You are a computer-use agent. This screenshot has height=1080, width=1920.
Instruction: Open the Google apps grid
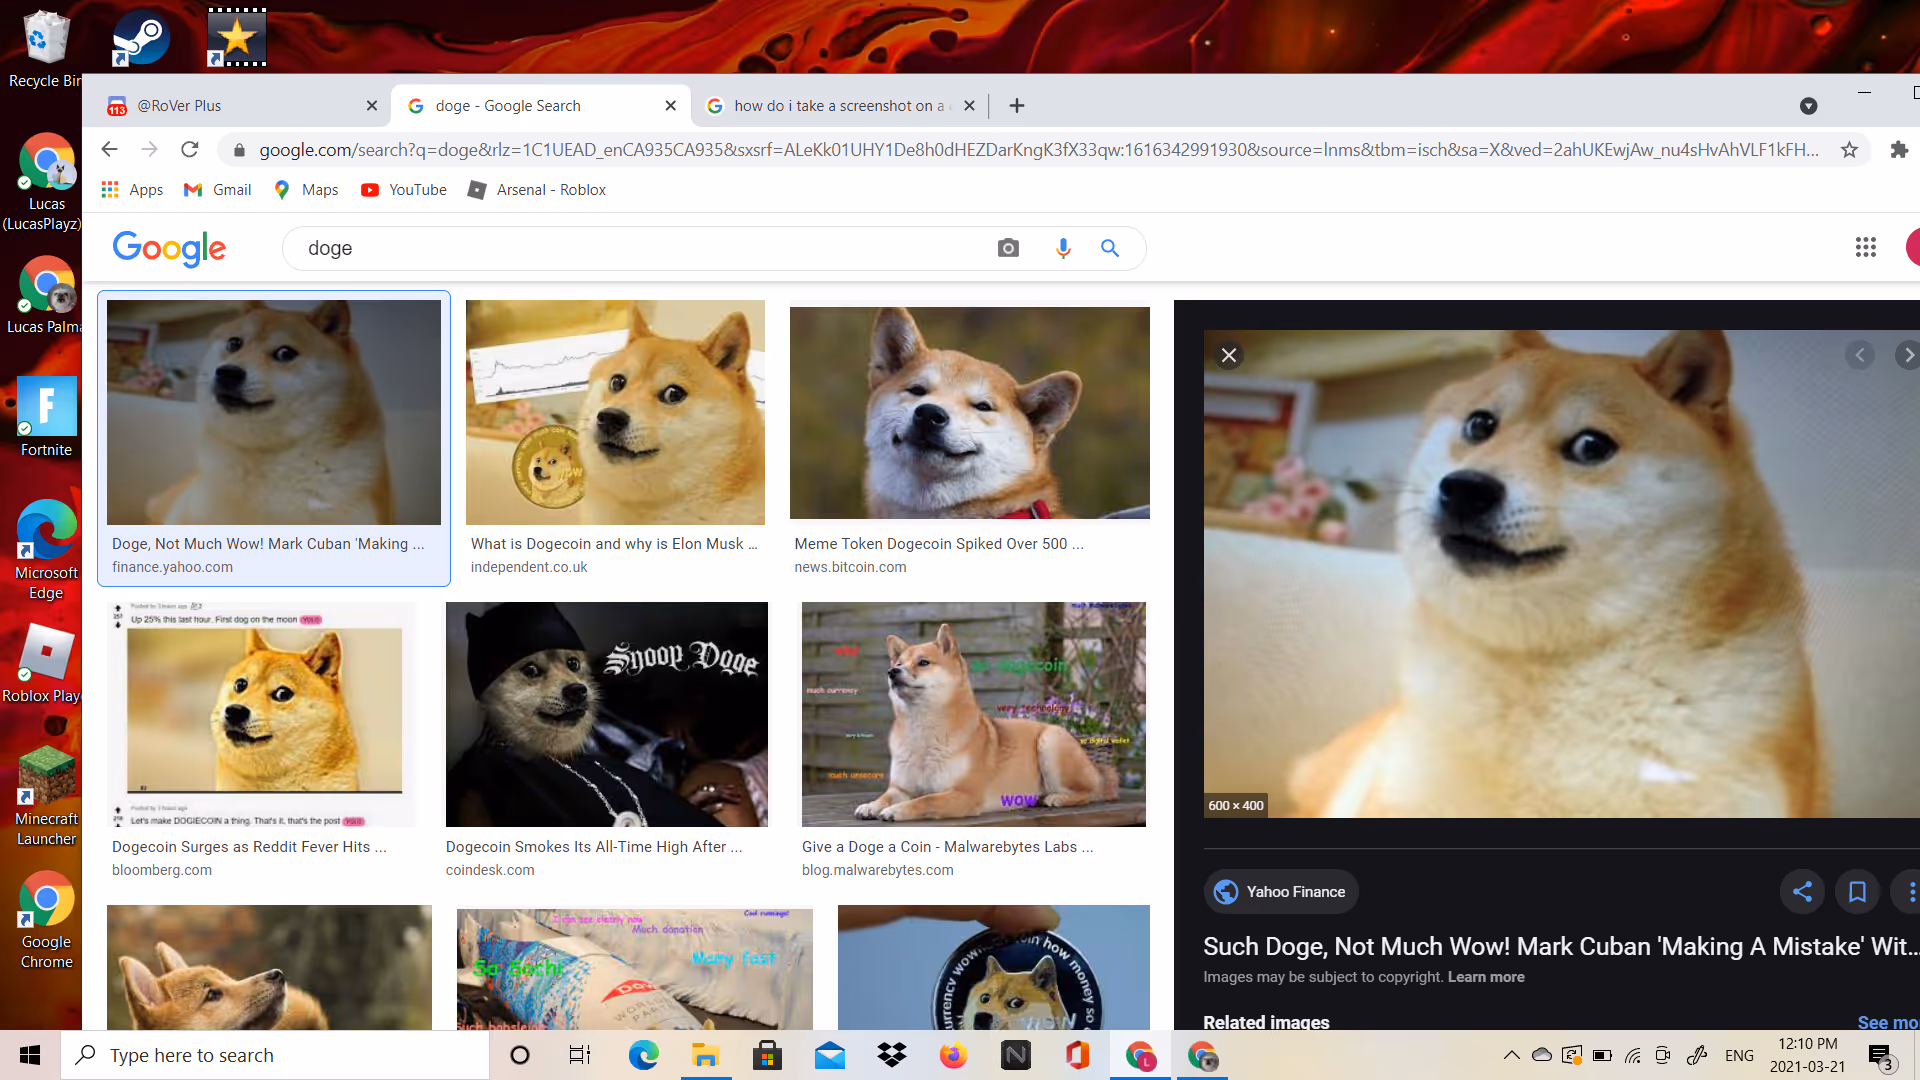[x=1865, y=247]
